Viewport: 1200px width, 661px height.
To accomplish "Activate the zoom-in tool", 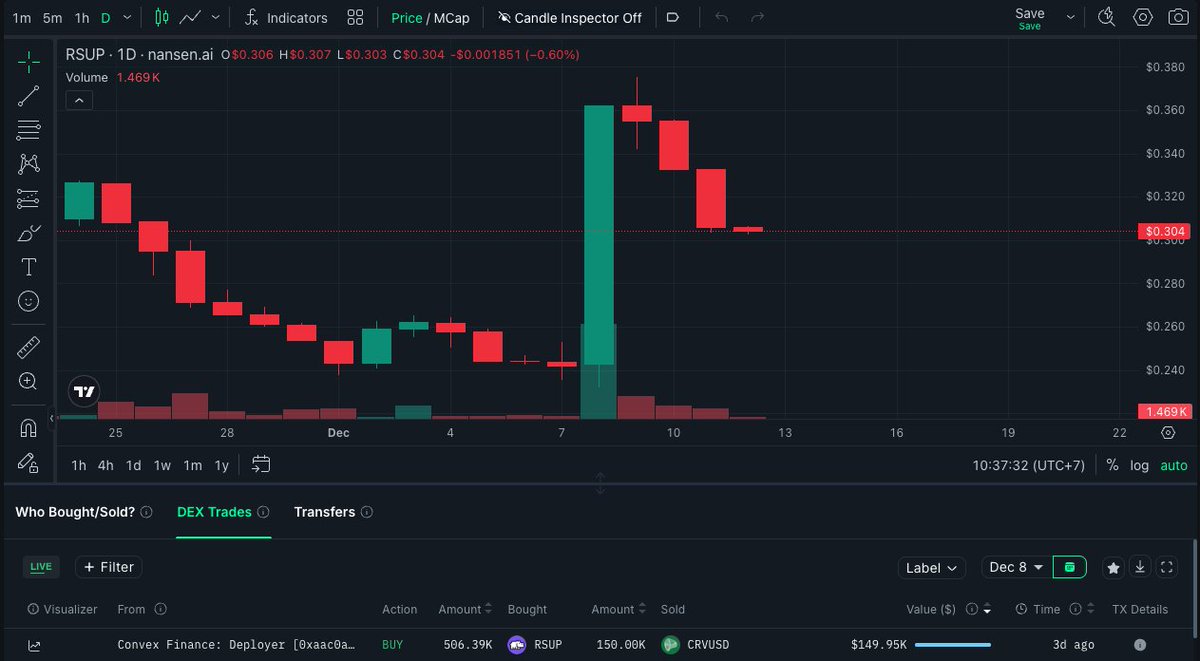I will 28,381.
